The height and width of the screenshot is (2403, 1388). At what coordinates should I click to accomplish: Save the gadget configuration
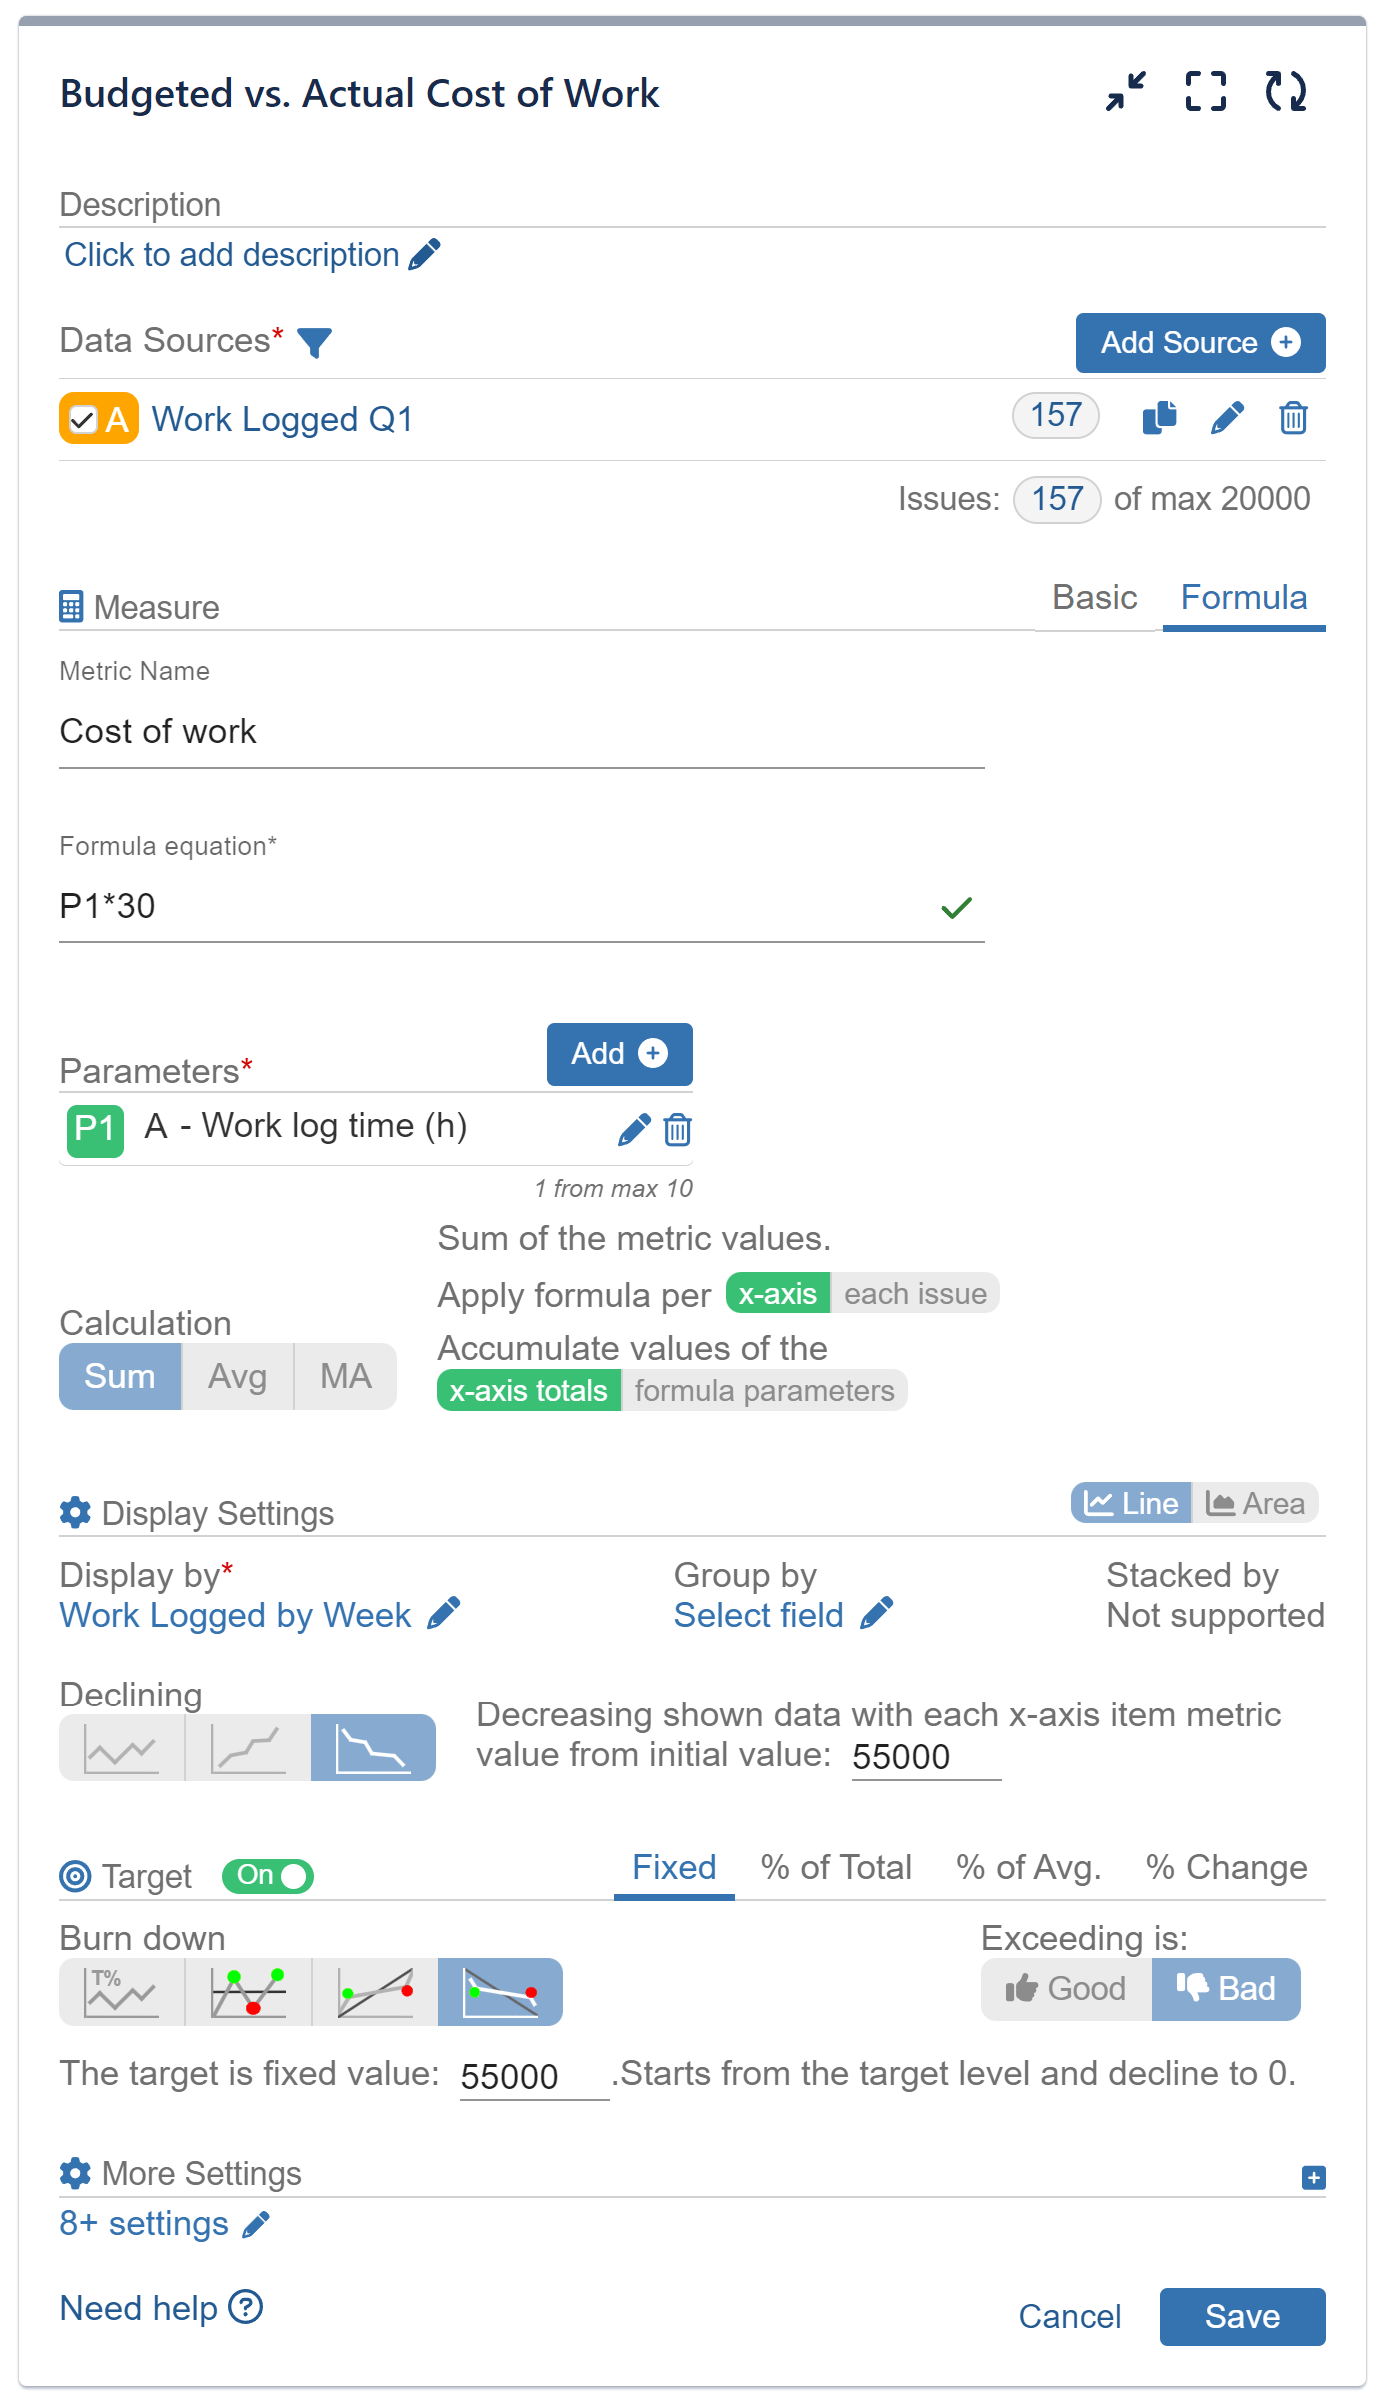click(1242, 2317)
